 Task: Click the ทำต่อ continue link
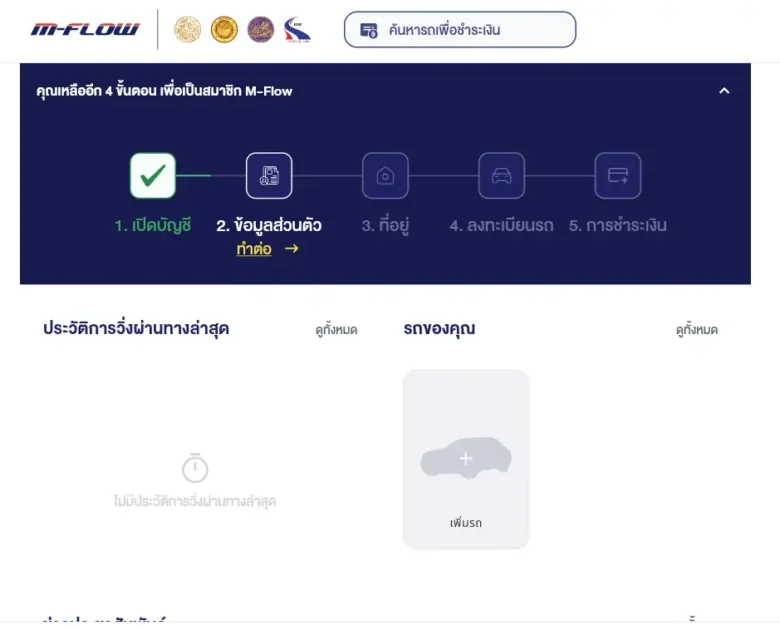(254, 248)
